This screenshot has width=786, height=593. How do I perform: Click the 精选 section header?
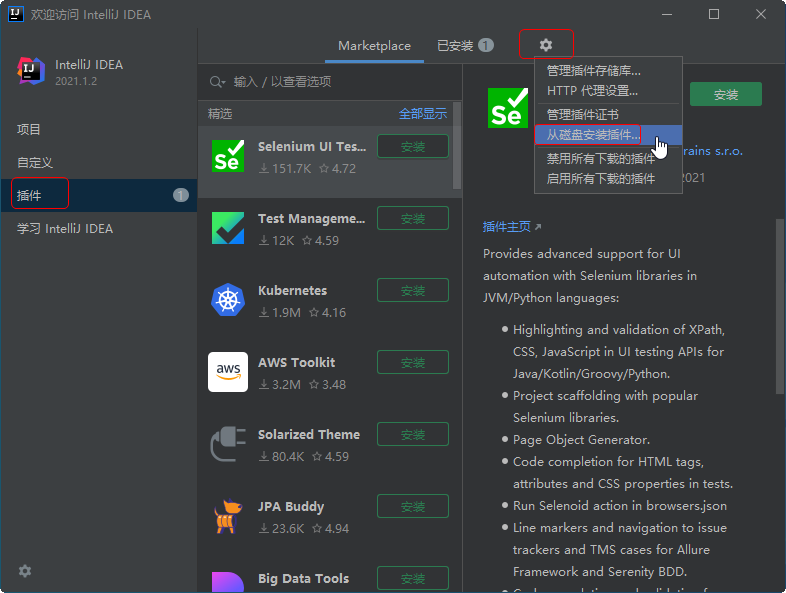tap(220, 114)
